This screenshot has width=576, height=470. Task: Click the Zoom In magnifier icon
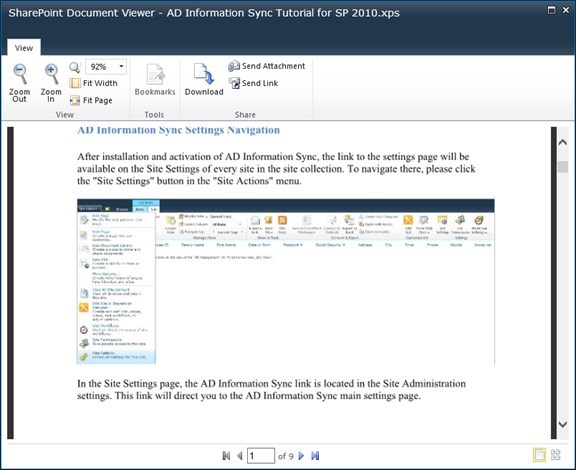click(51, 74)
